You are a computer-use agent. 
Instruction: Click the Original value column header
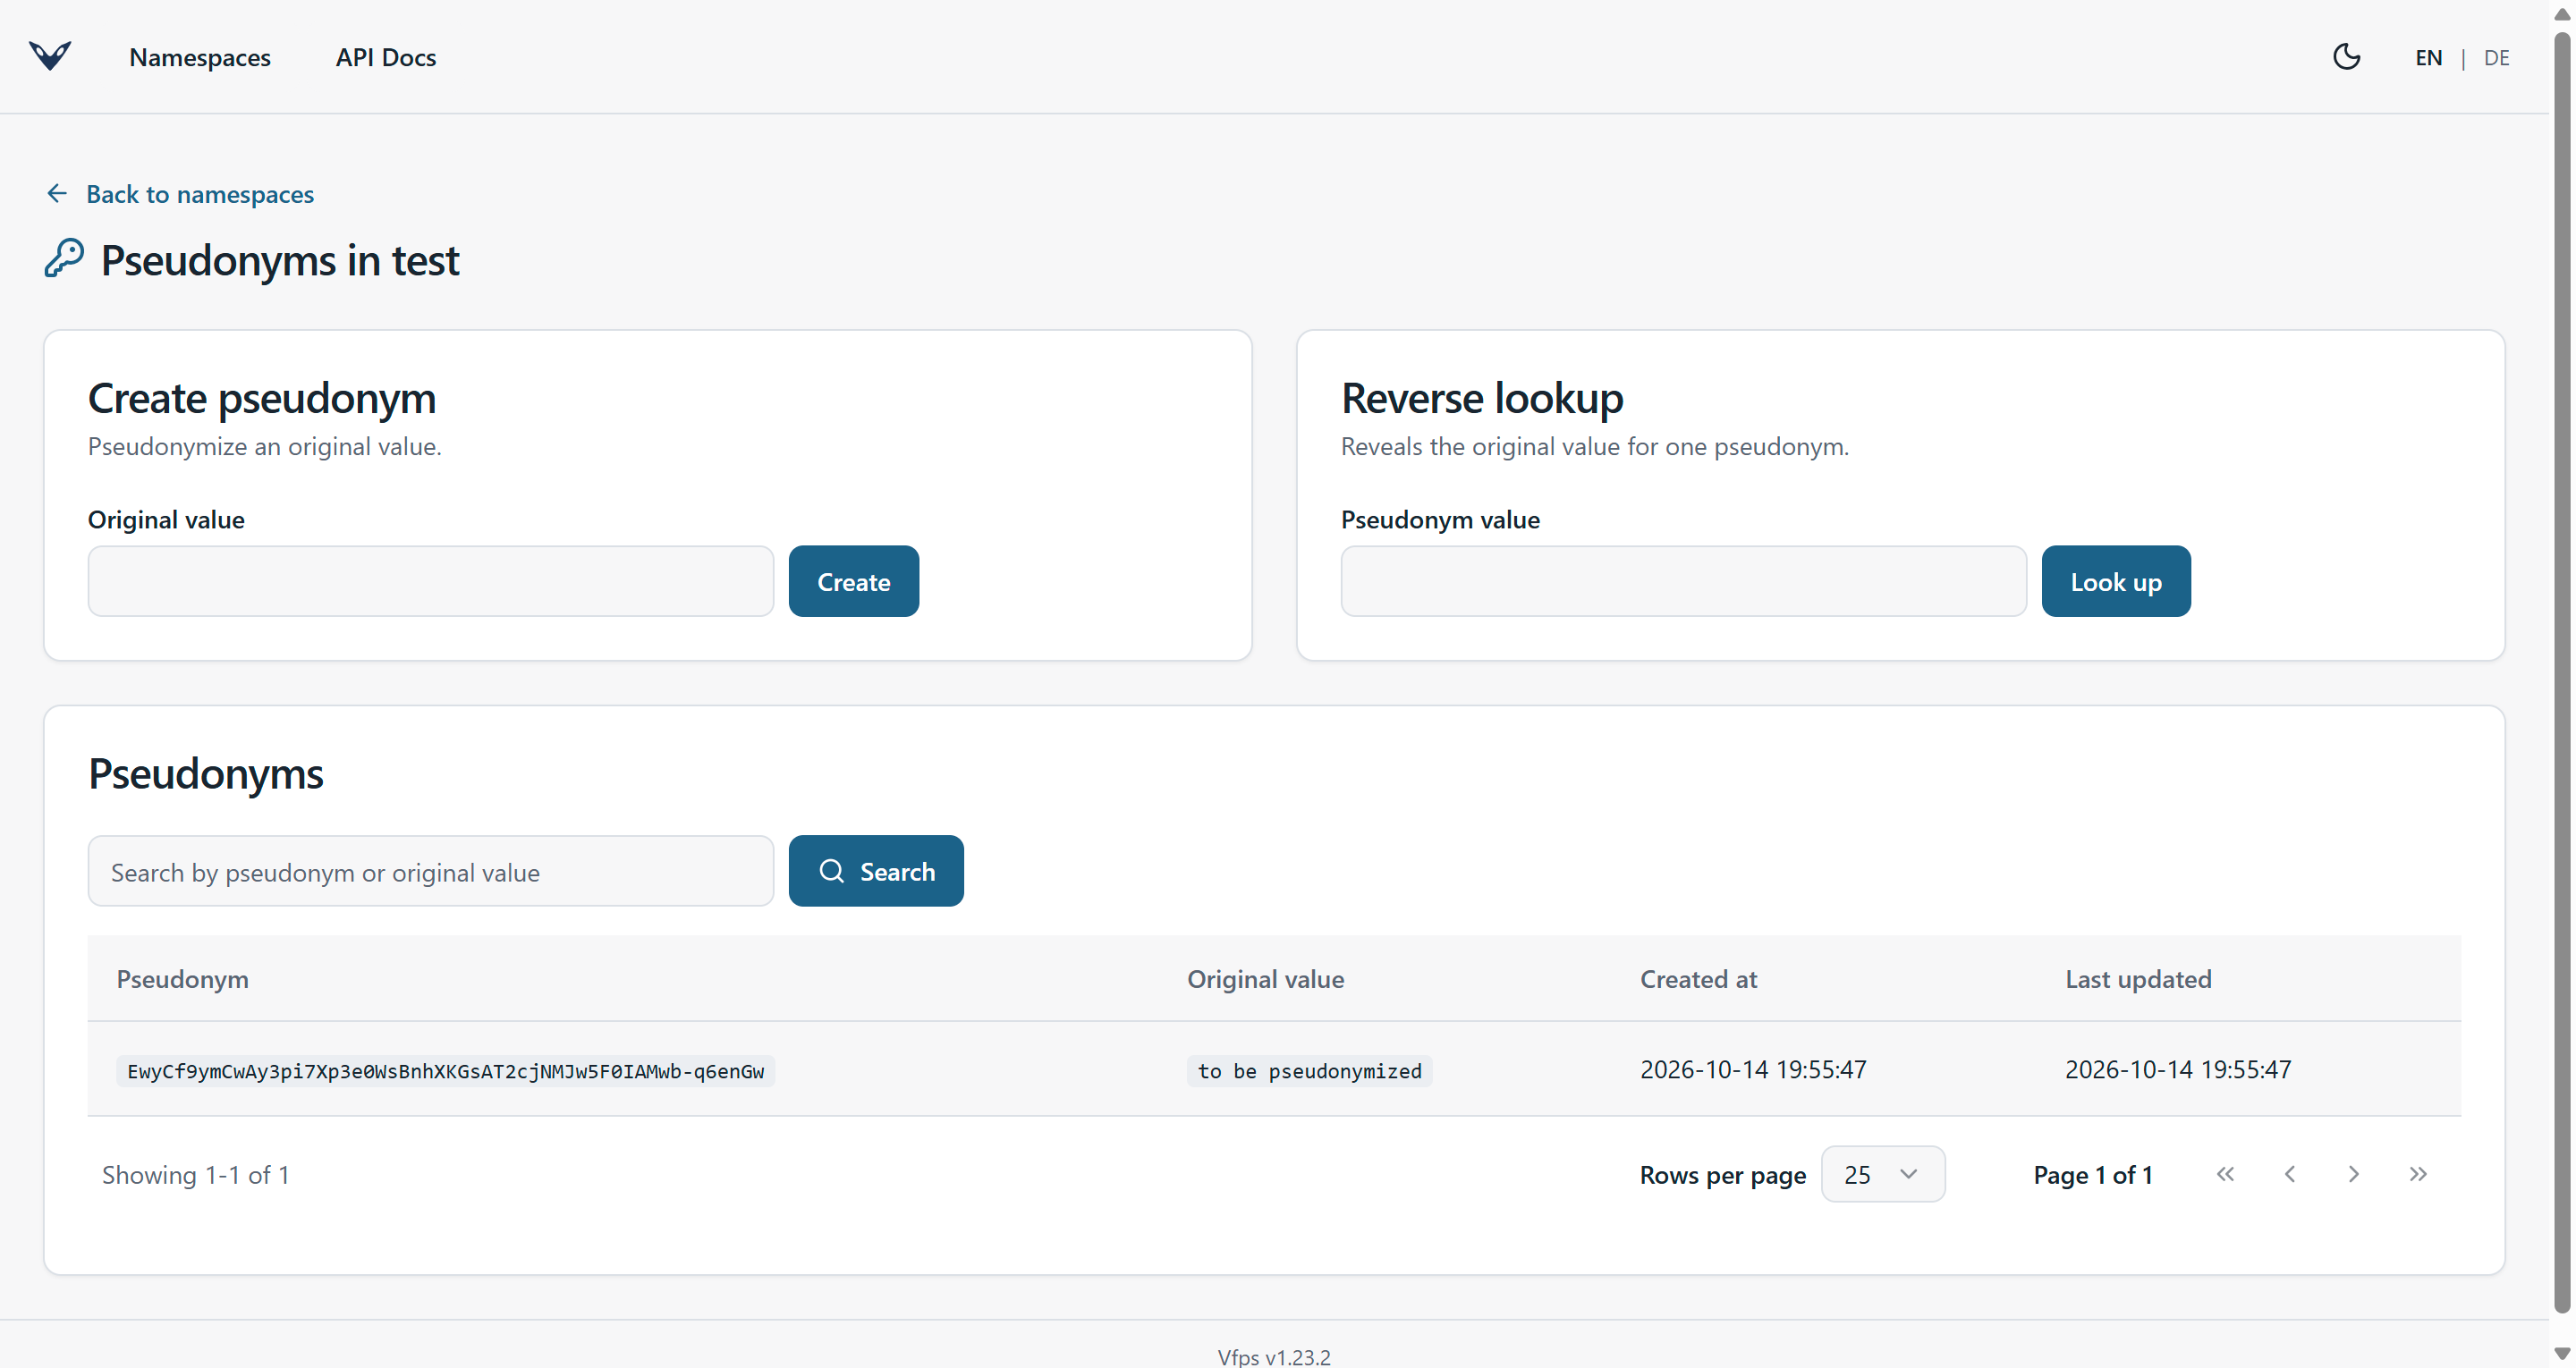1265,979
